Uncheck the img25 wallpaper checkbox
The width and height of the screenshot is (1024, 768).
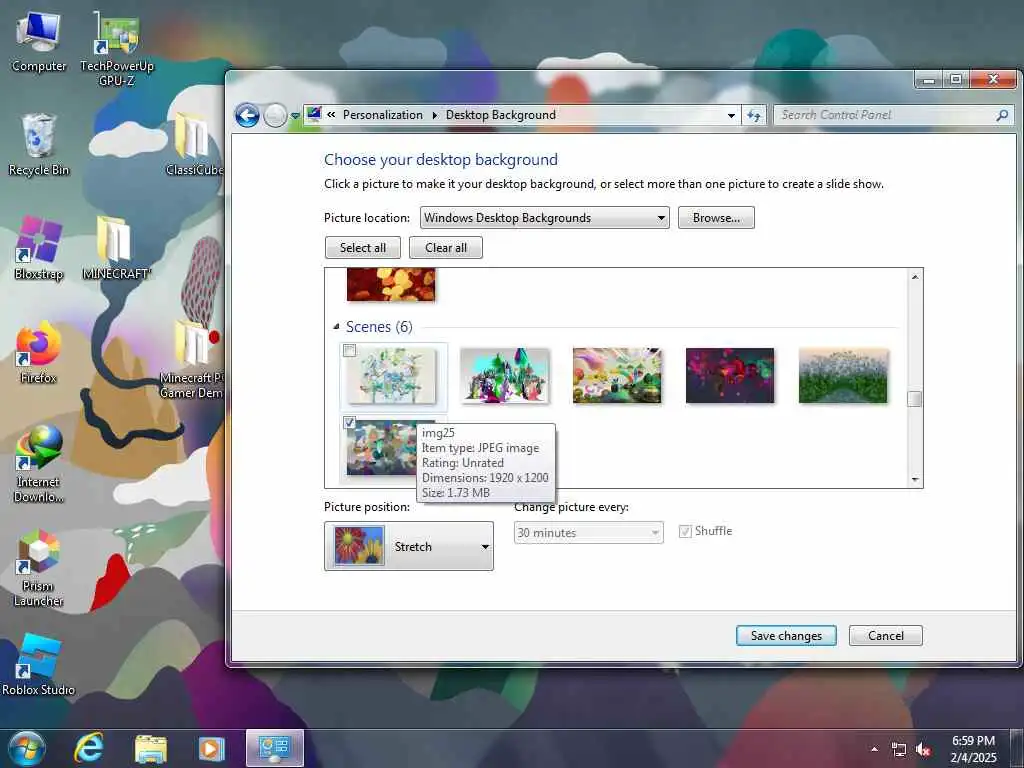coord(350,423)
